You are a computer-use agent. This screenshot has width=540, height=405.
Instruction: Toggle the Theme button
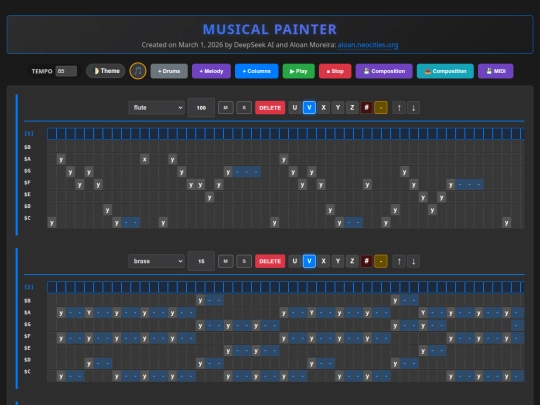click(105, 71)
